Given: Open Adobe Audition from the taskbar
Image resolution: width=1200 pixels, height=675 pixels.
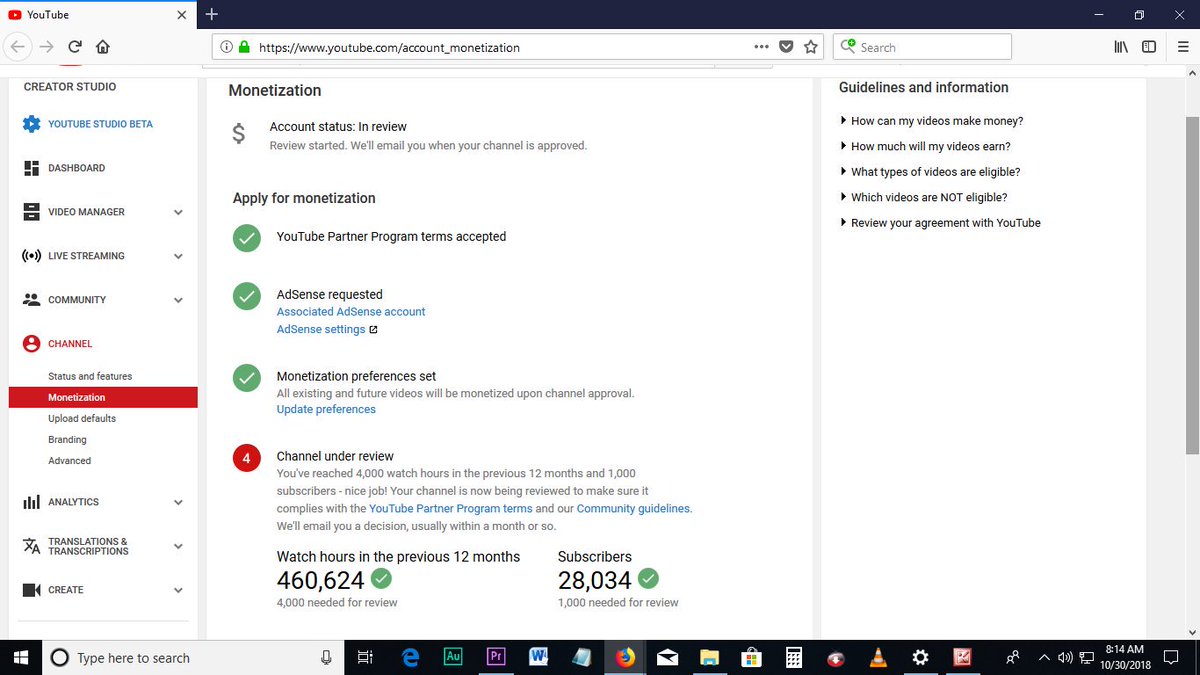Looking at the screenshot, I should [452, 657].
